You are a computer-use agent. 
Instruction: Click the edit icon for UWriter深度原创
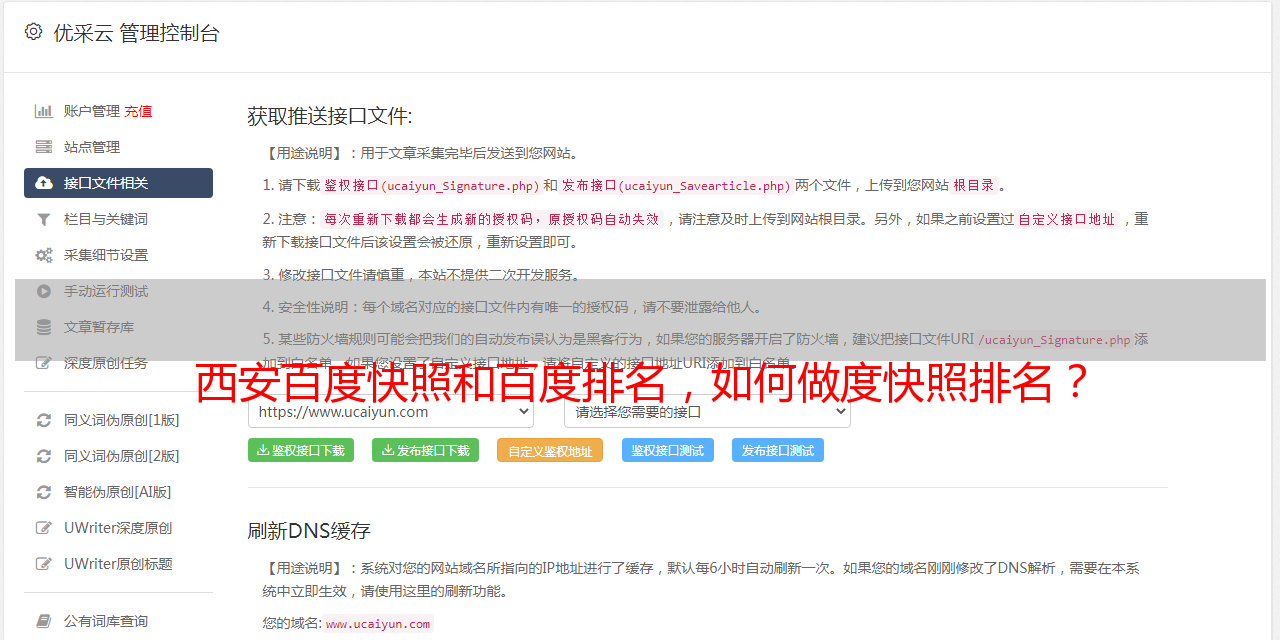coord(44,528)
